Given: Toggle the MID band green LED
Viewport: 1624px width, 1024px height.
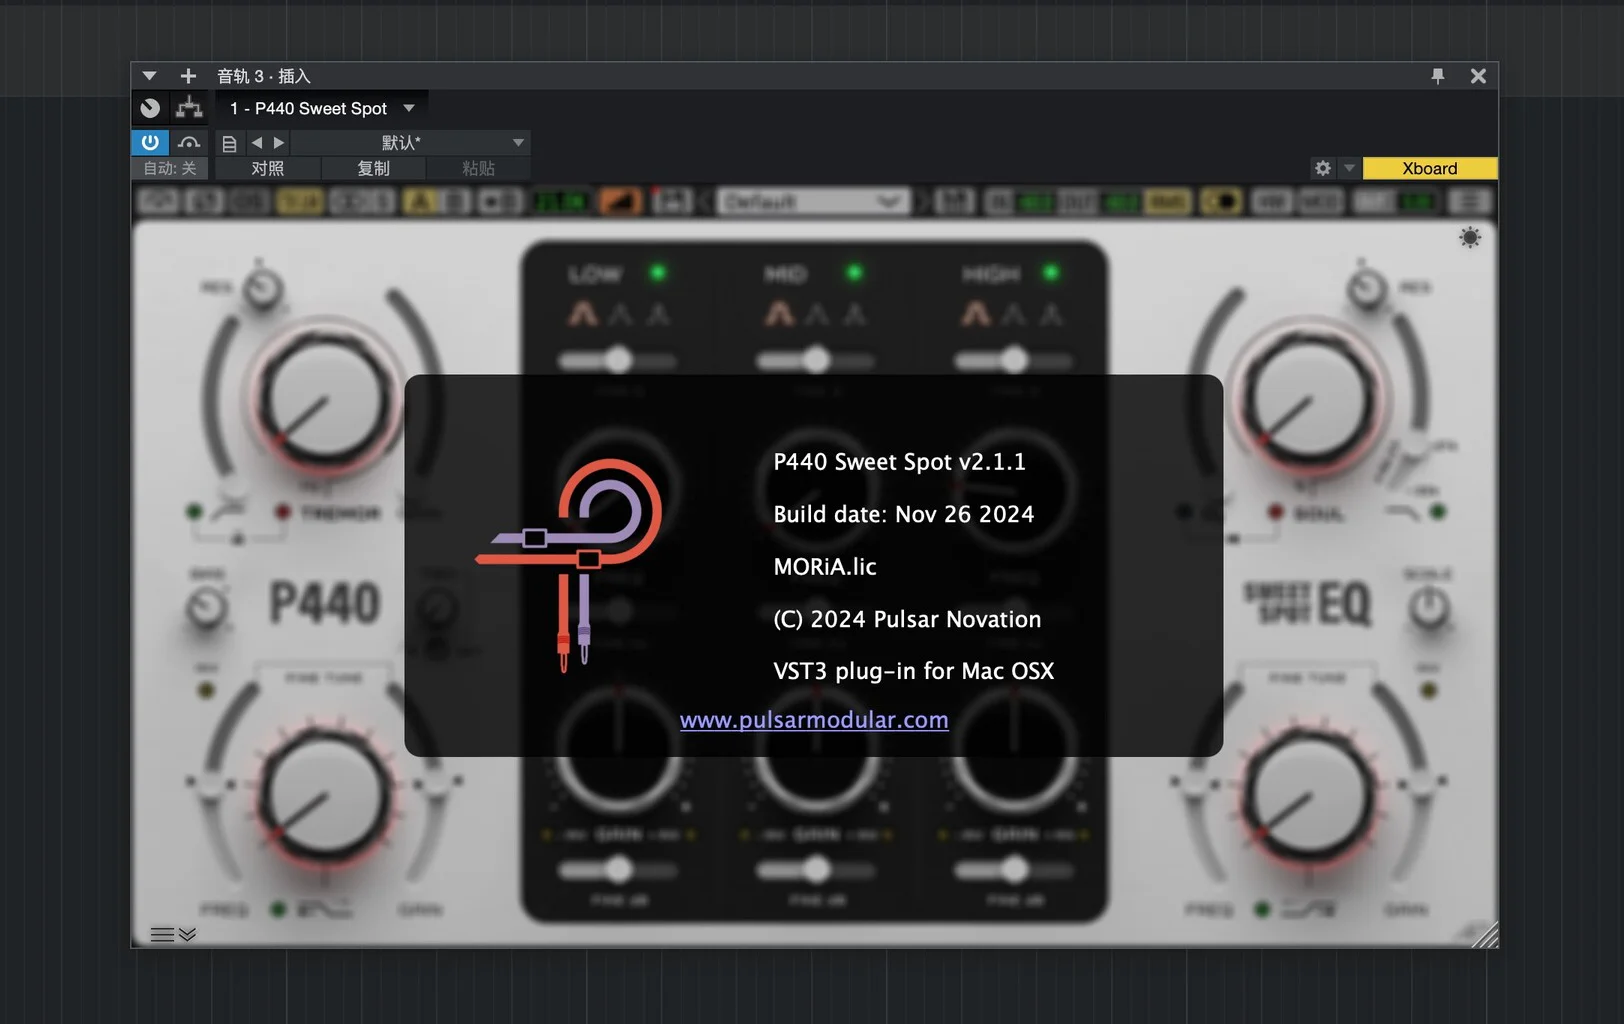Looking at the screenshot, I should coord(854,272).
